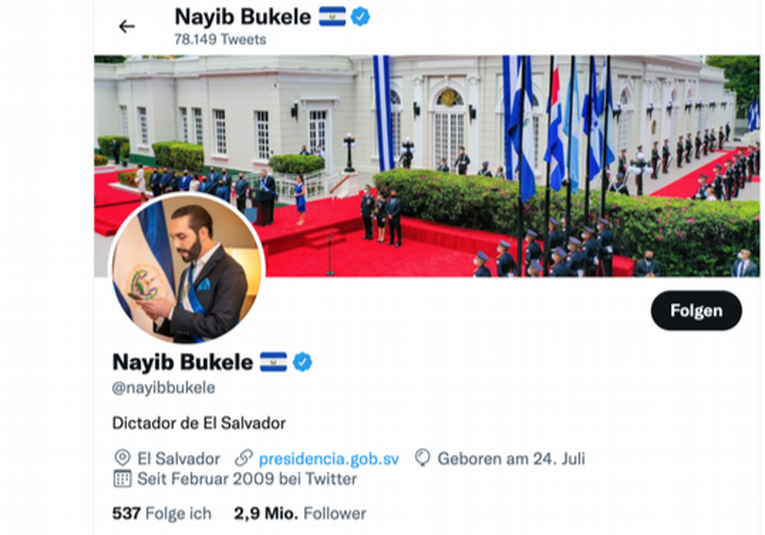
Task: Go back using the arrow icon
Action: (x=127, y=26)
